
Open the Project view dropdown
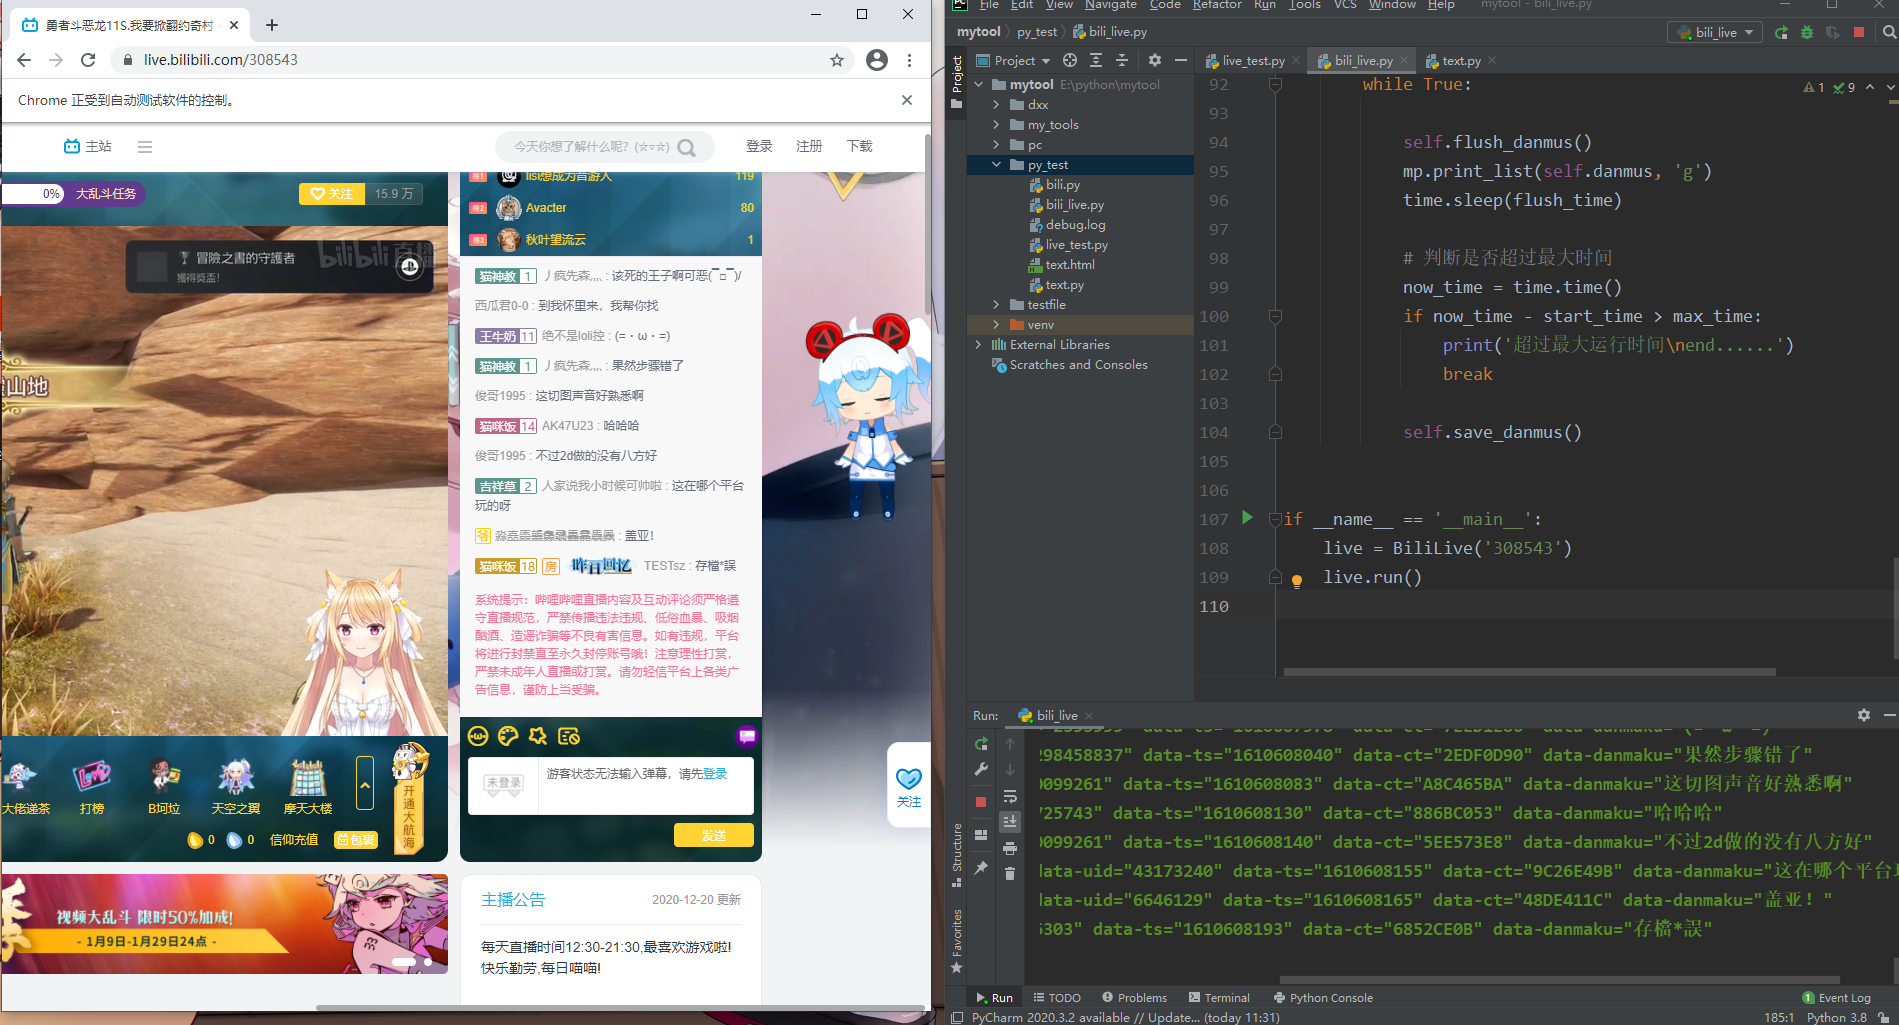pyautogui.click(x=1013, y=60)
